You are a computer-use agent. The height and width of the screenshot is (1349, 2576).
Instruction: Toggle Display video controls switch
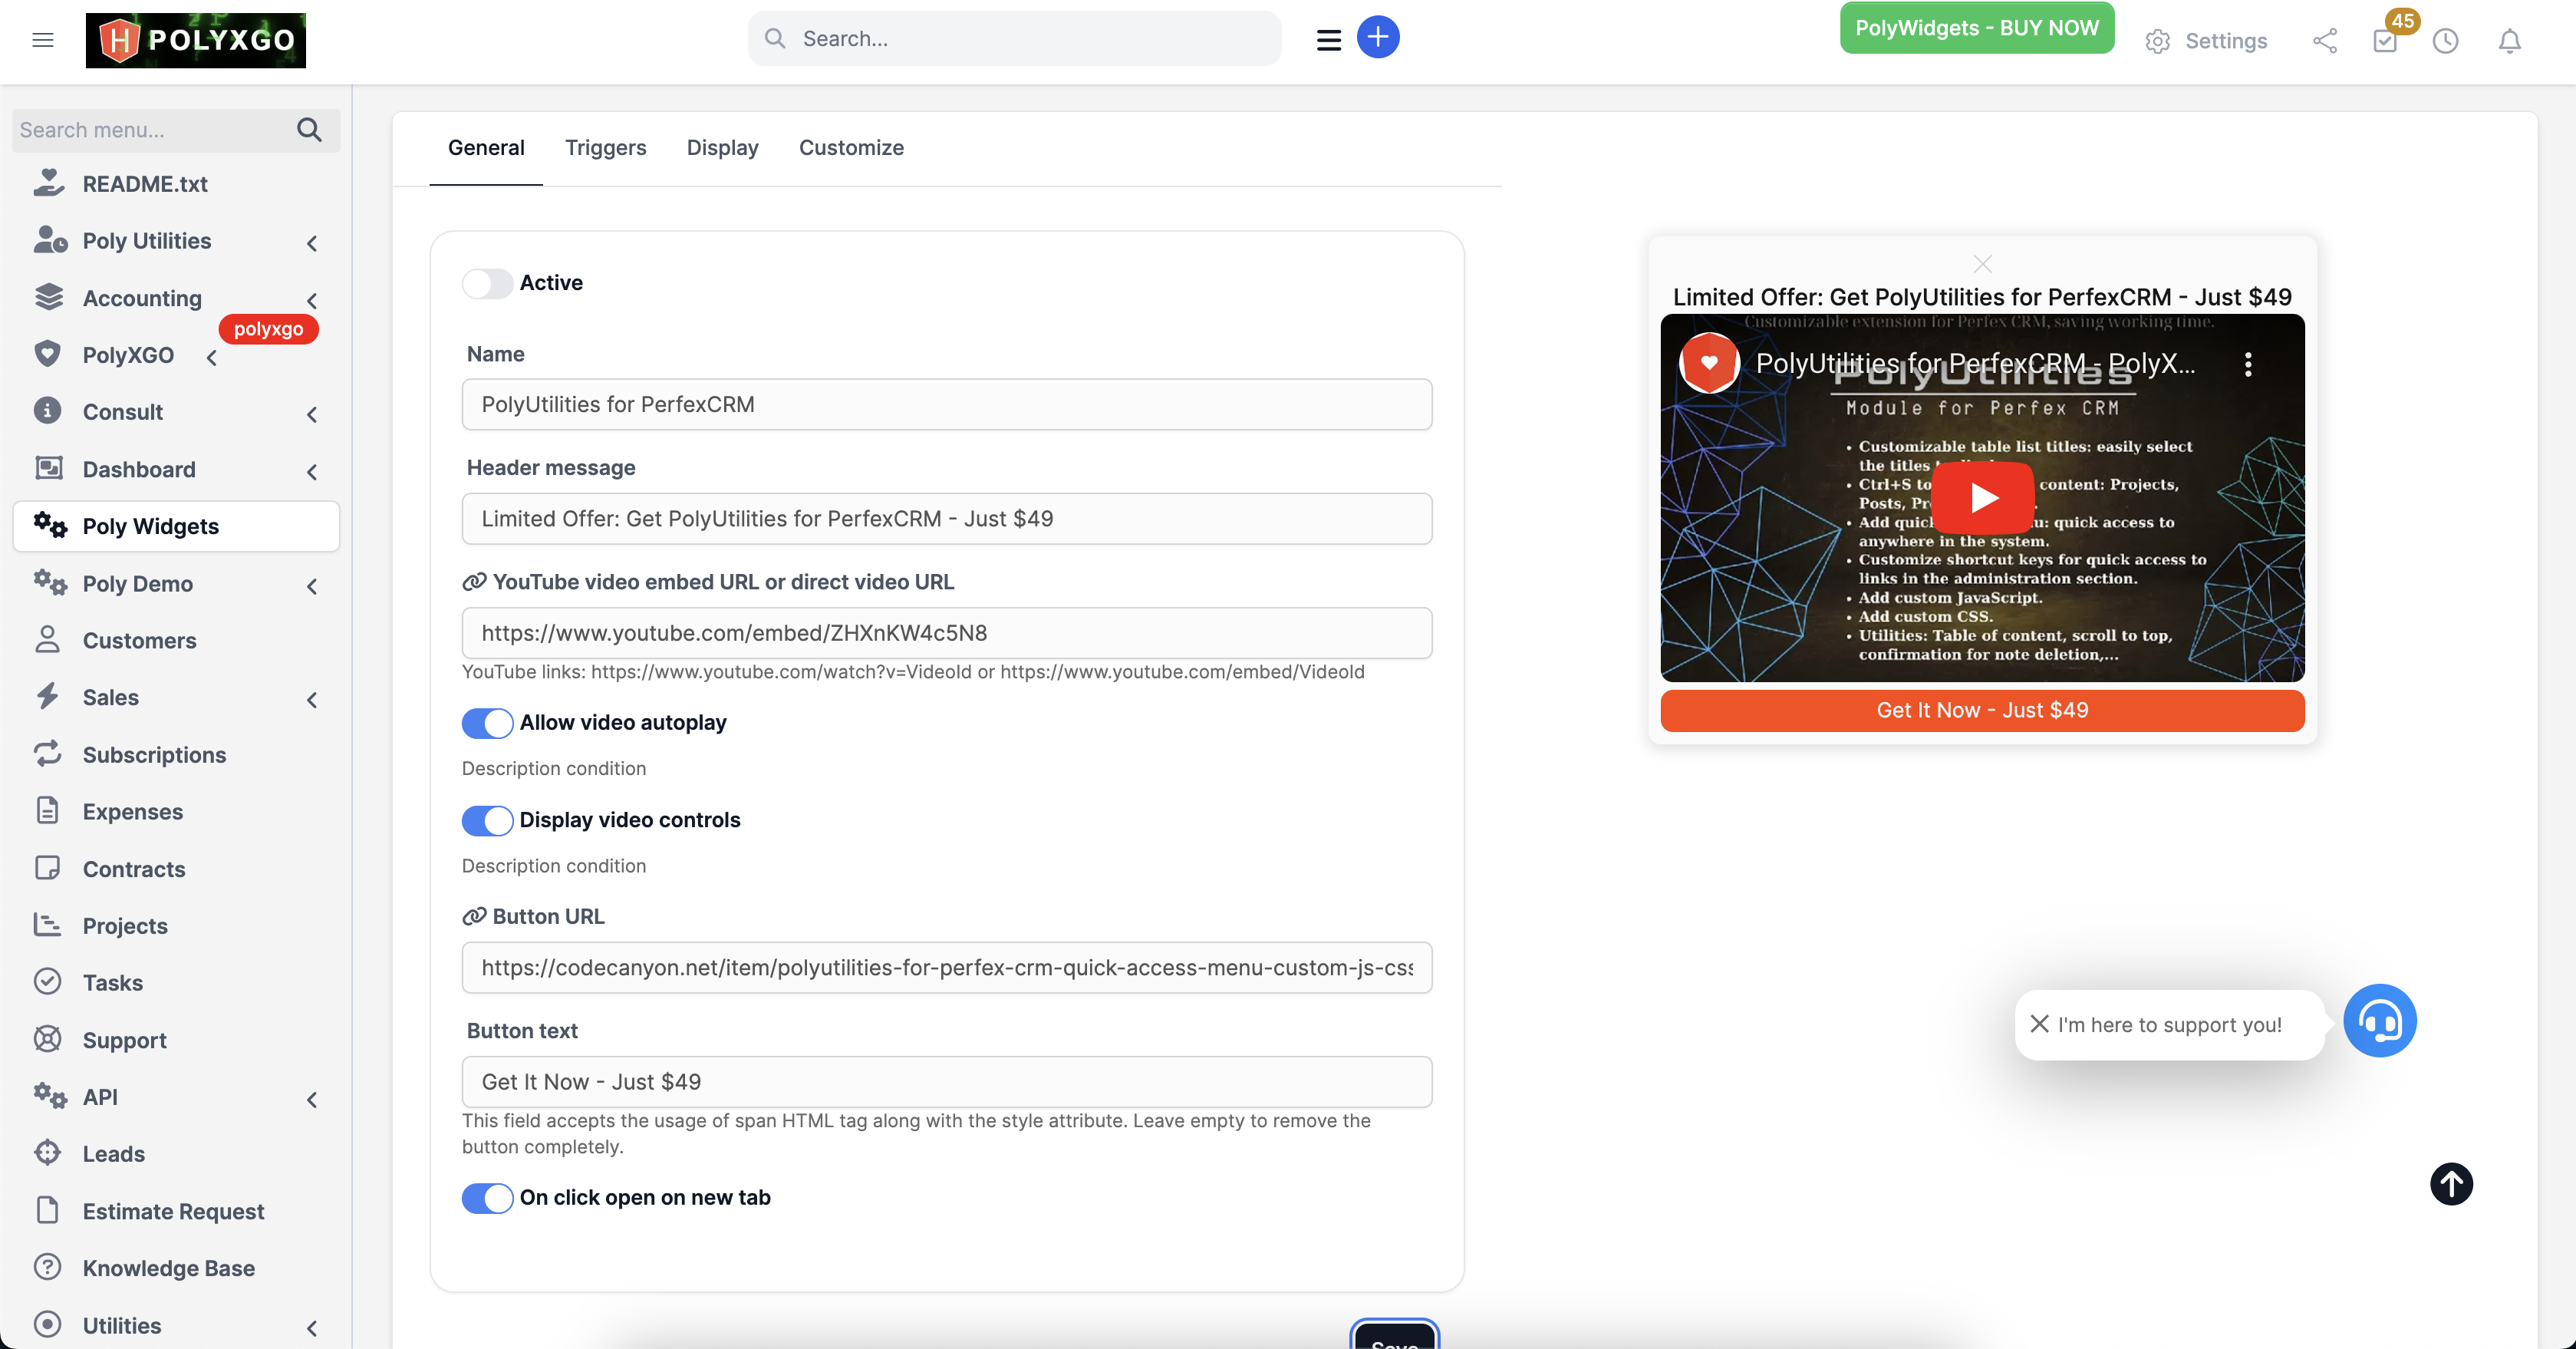[487, 820]
